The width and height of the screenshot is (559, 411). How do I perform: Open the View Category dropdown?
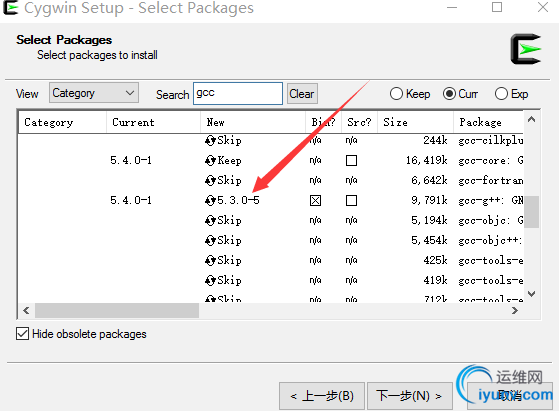[x=94, y=93]
